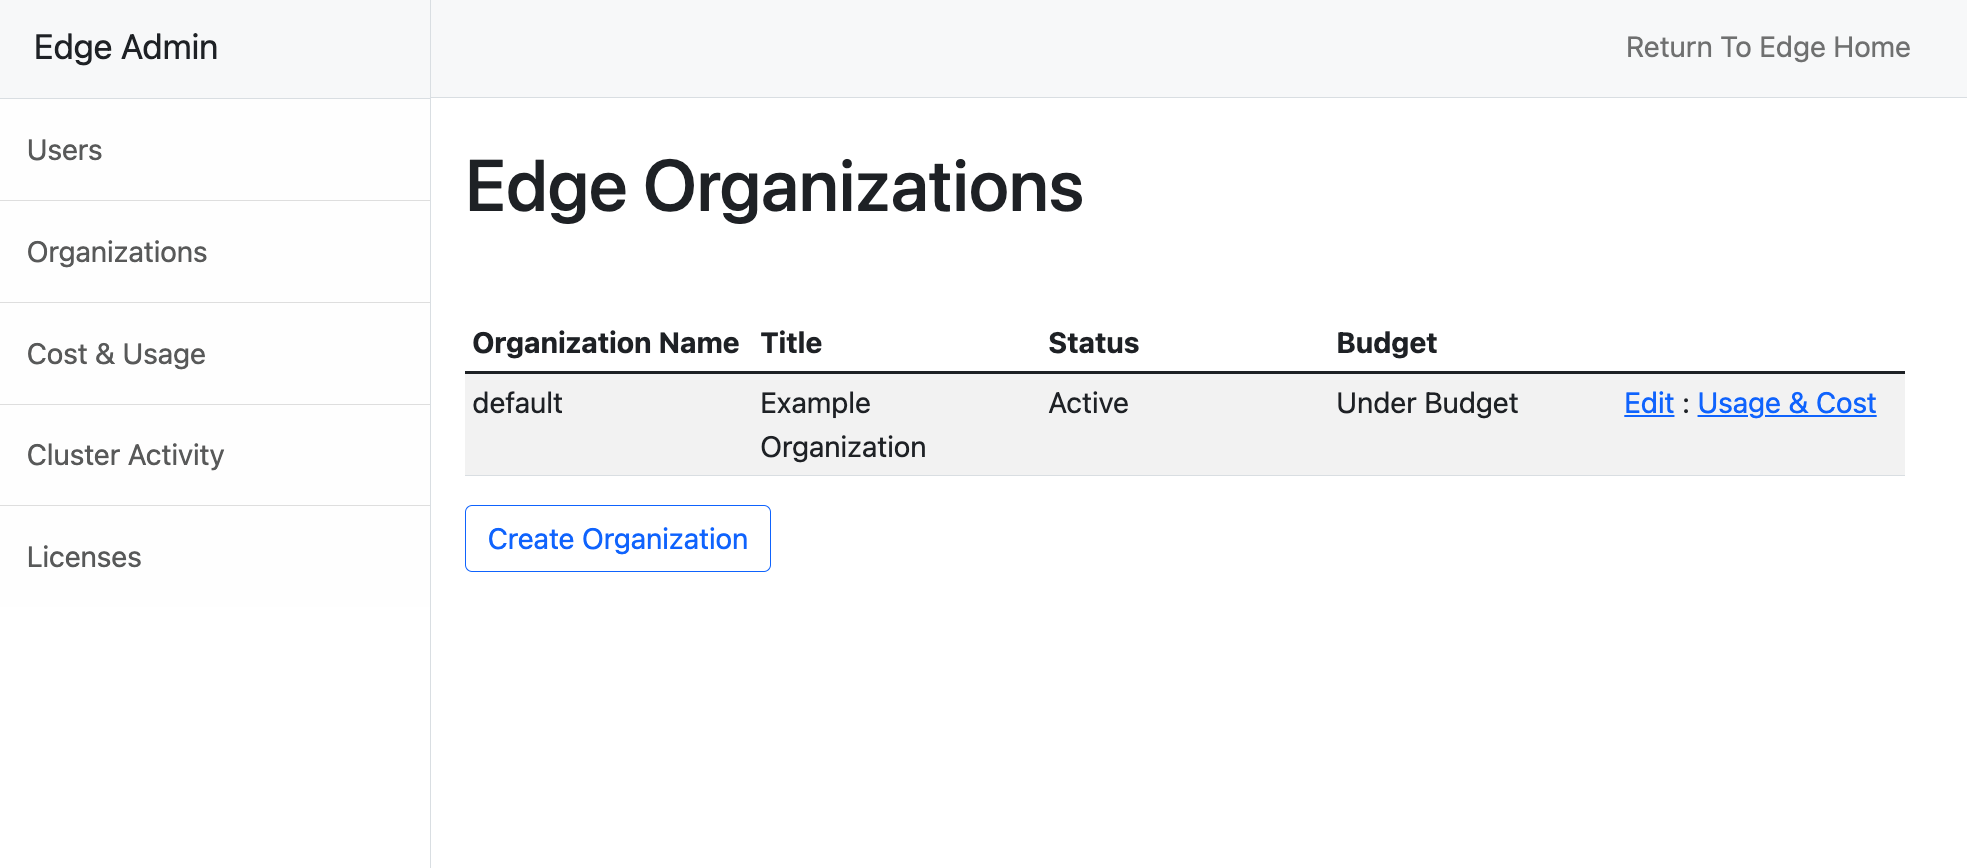The width and height of the screenshot is (1967, 868).
Task: Select Organizations in the sidebar
Action: pyautogui.click(x=215, y=252)
